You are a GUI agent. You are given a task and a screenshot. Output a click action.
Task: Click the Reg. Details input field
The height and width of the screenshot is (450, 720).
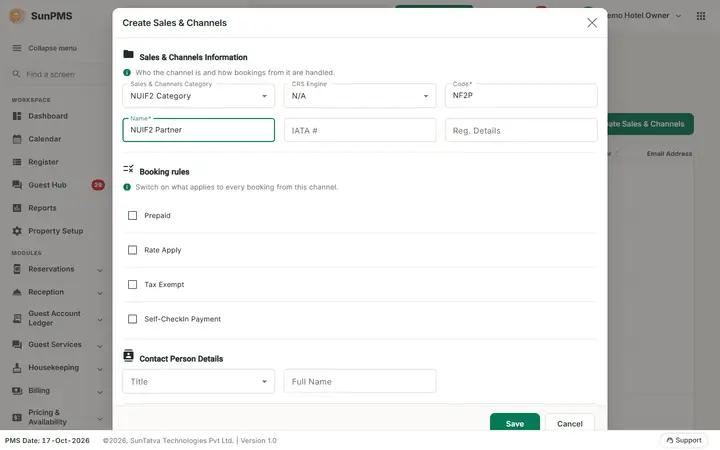[x=521, y=130]
